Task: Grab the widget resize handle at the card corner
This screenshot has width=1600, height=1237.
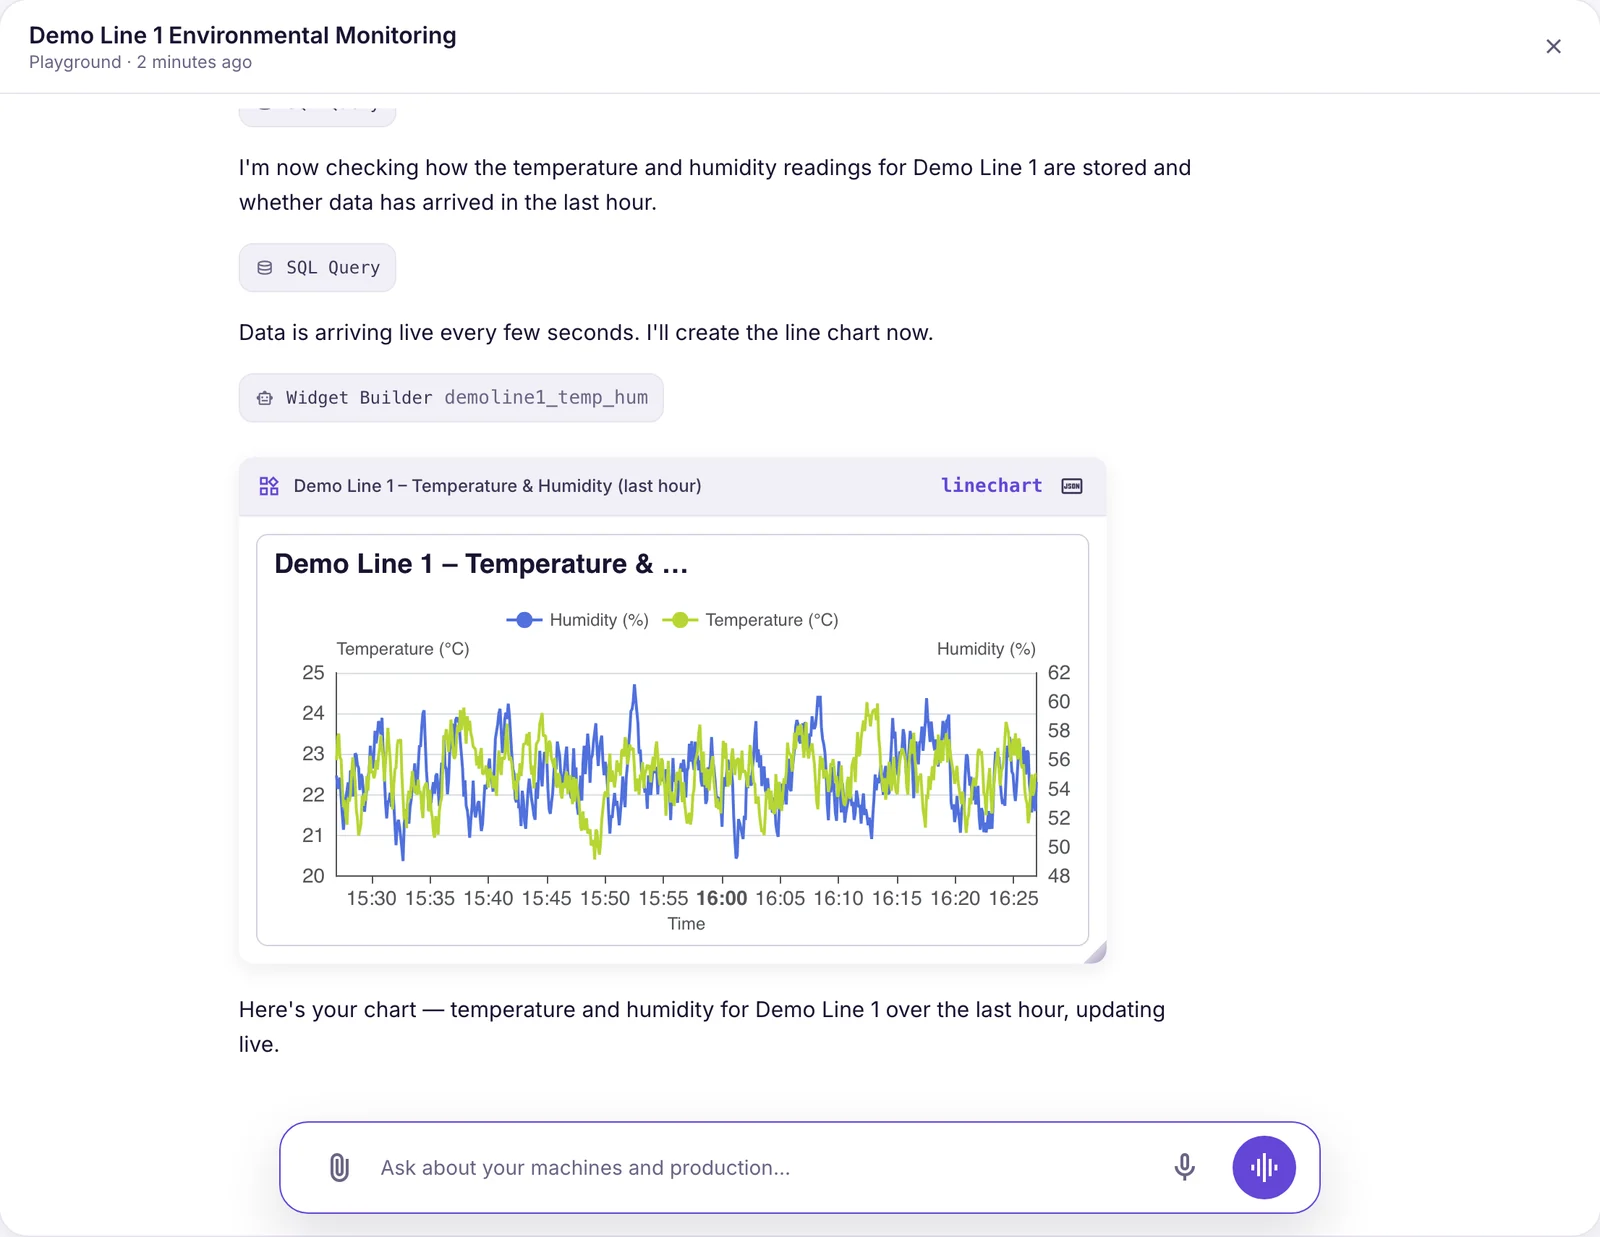Action: click(x=1096, y=952)
